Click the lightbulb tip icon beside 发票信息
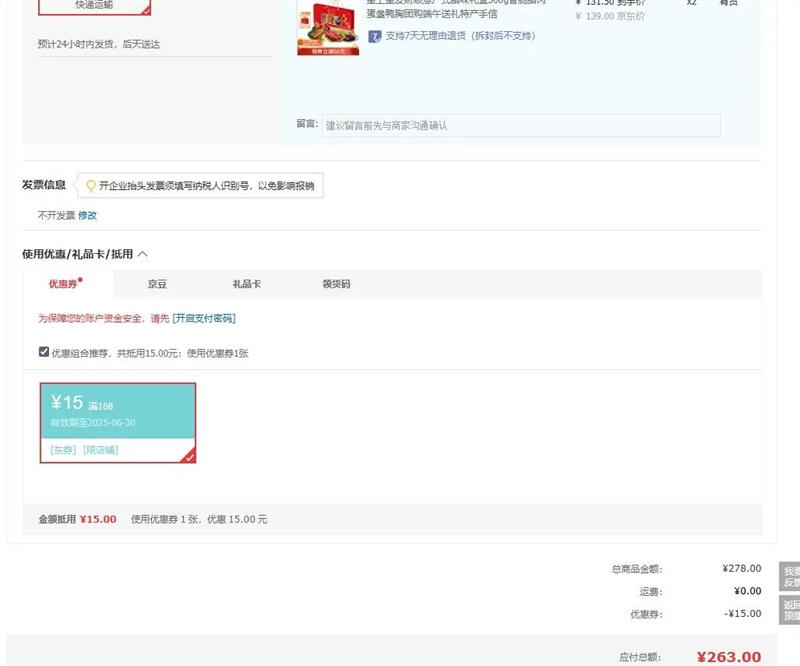 click(x=91, y=185)
